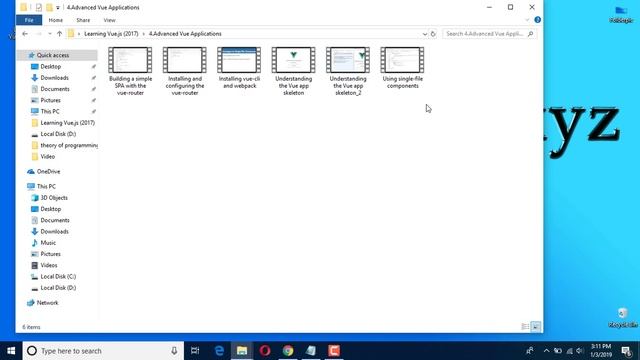Screen dimensions: 640x360
Task: Go up one folder level
Action: click(x=60, y=34)
